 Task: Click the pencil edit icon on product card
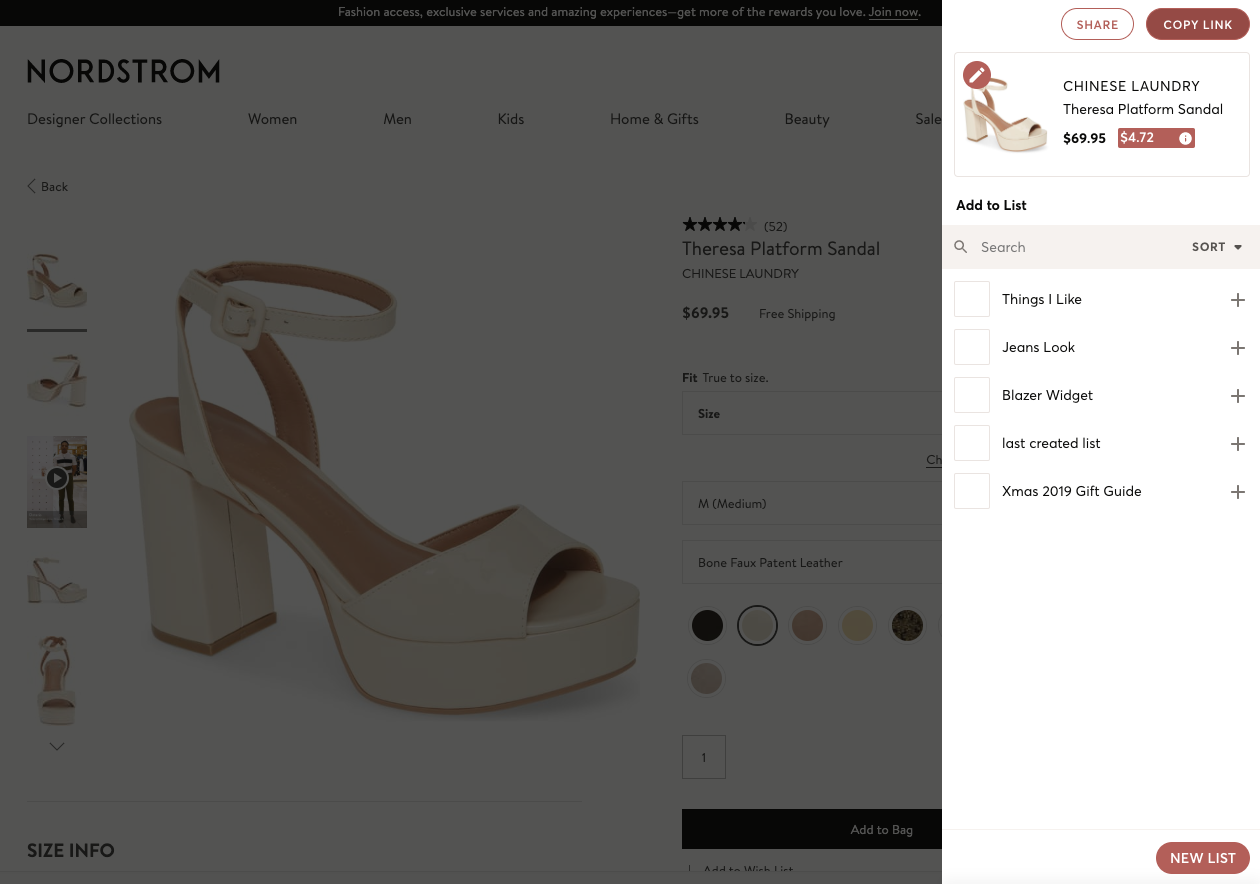977,75
